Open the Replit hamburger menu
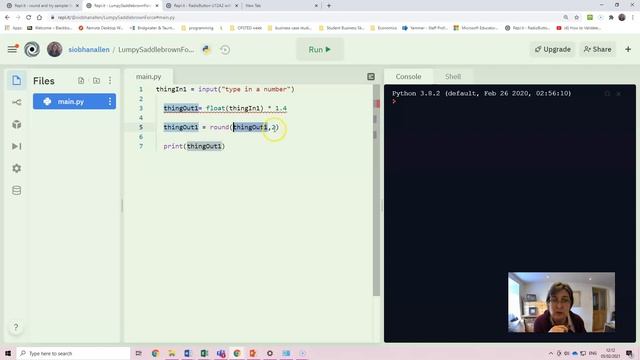 tap(13, 49)
